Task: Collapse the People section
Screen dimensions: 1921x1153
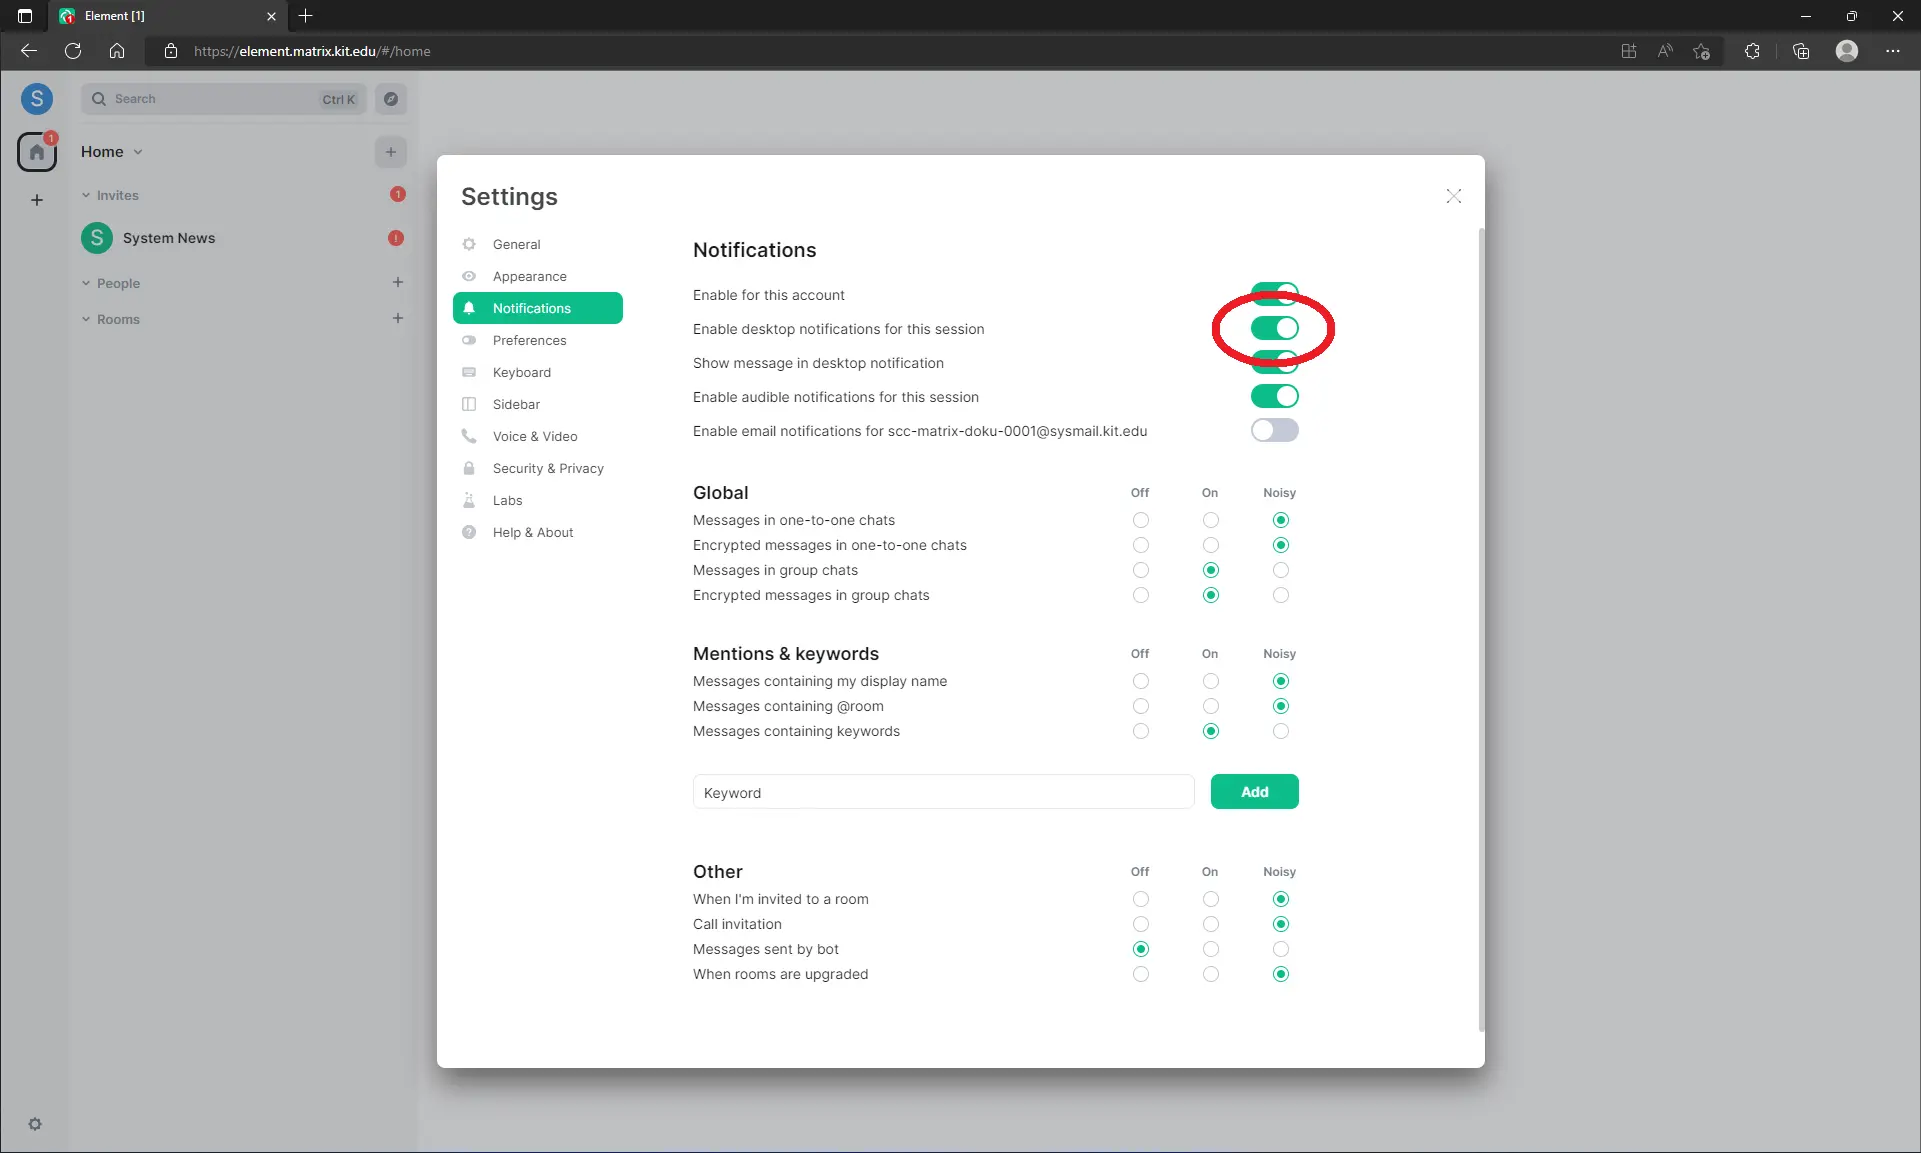Action: 85,283
